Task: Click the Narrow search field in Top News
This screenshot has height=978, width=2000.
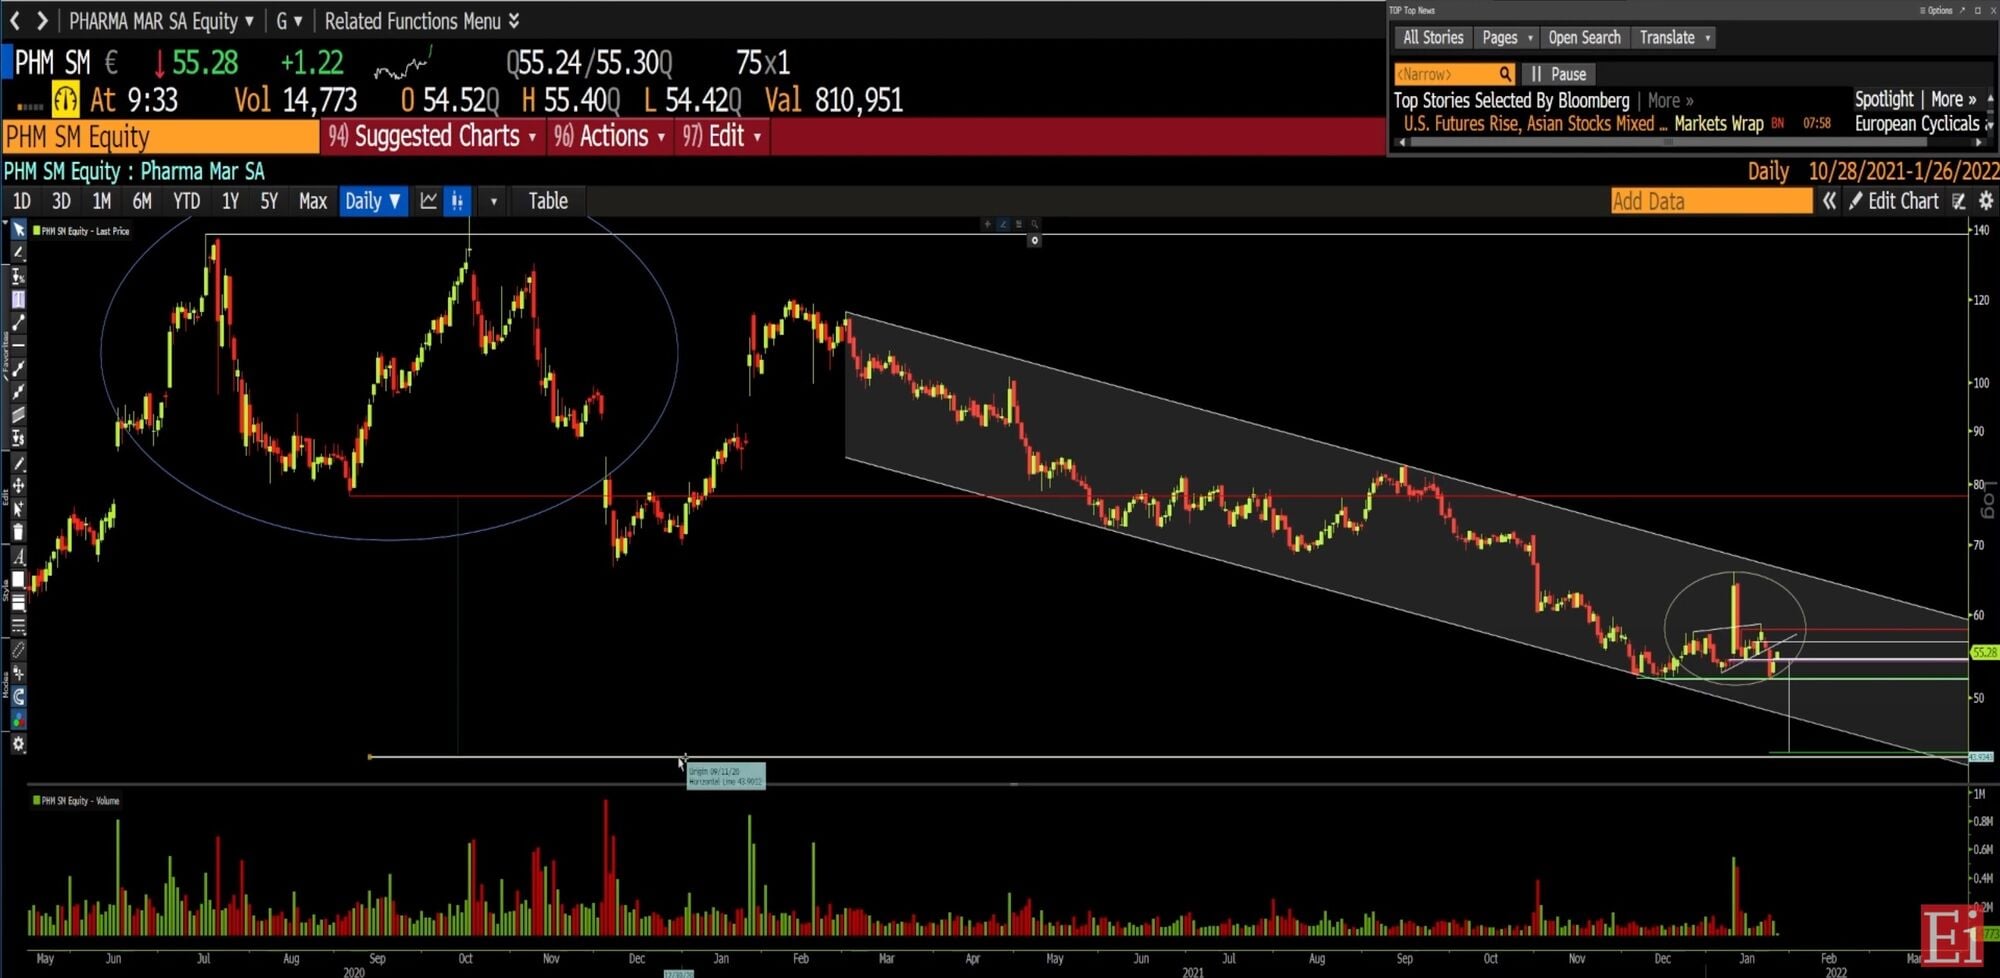Action: 1454,74
